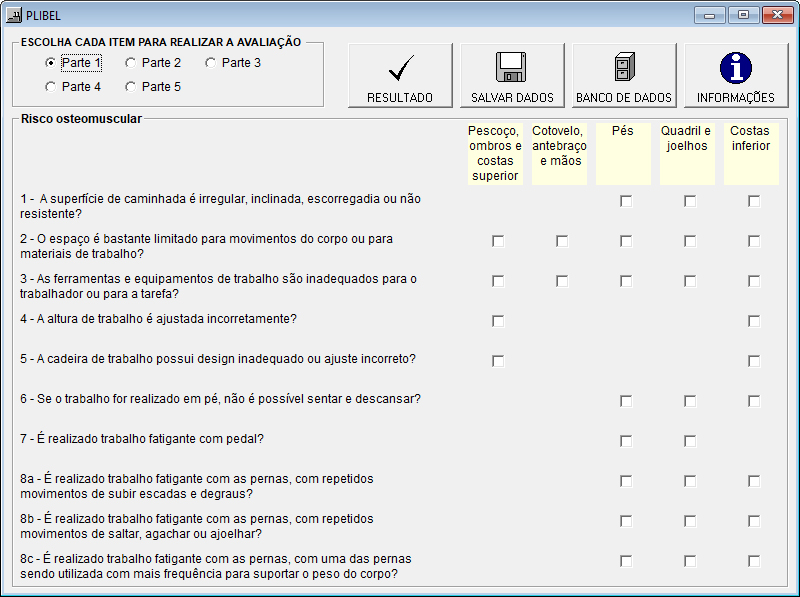Check question 8a Quadril e joelhos checkbox

[x=690, y=481]
